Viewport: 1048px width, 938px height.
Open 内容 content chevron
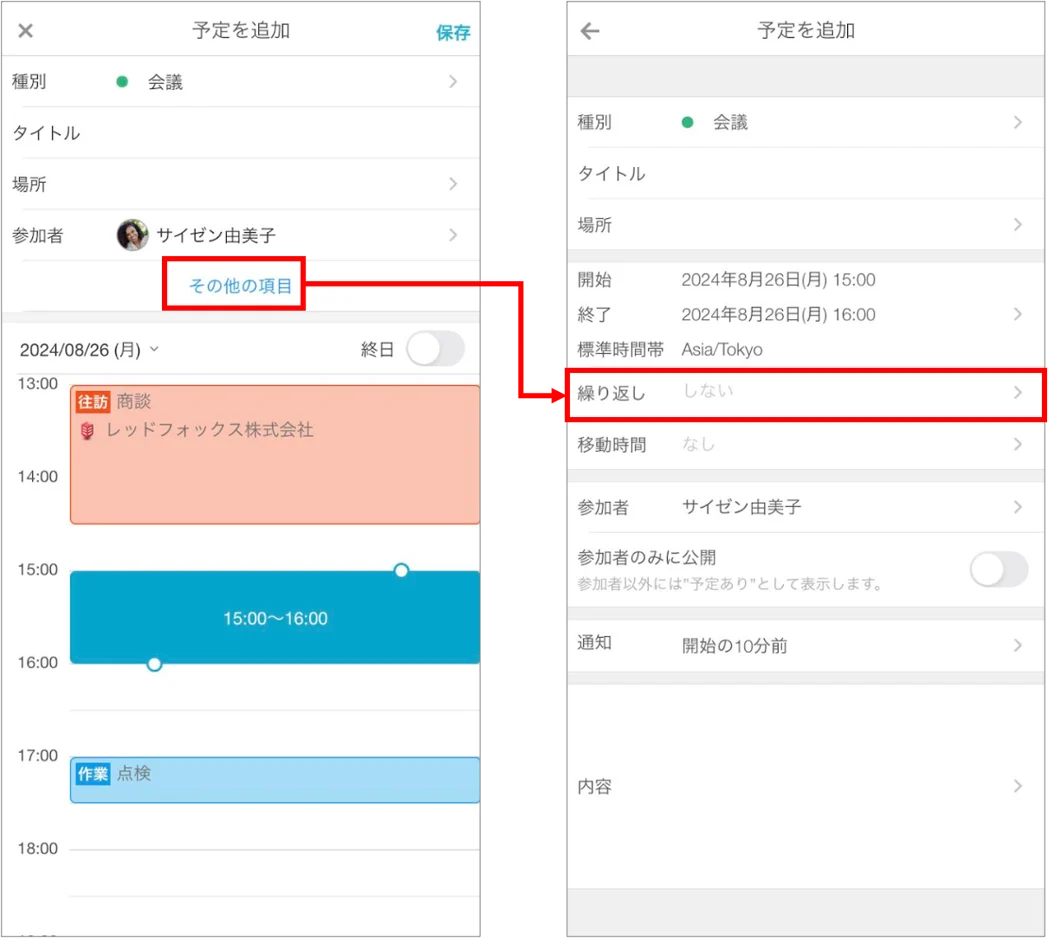pyautogui.click(x=1018, y=786)
